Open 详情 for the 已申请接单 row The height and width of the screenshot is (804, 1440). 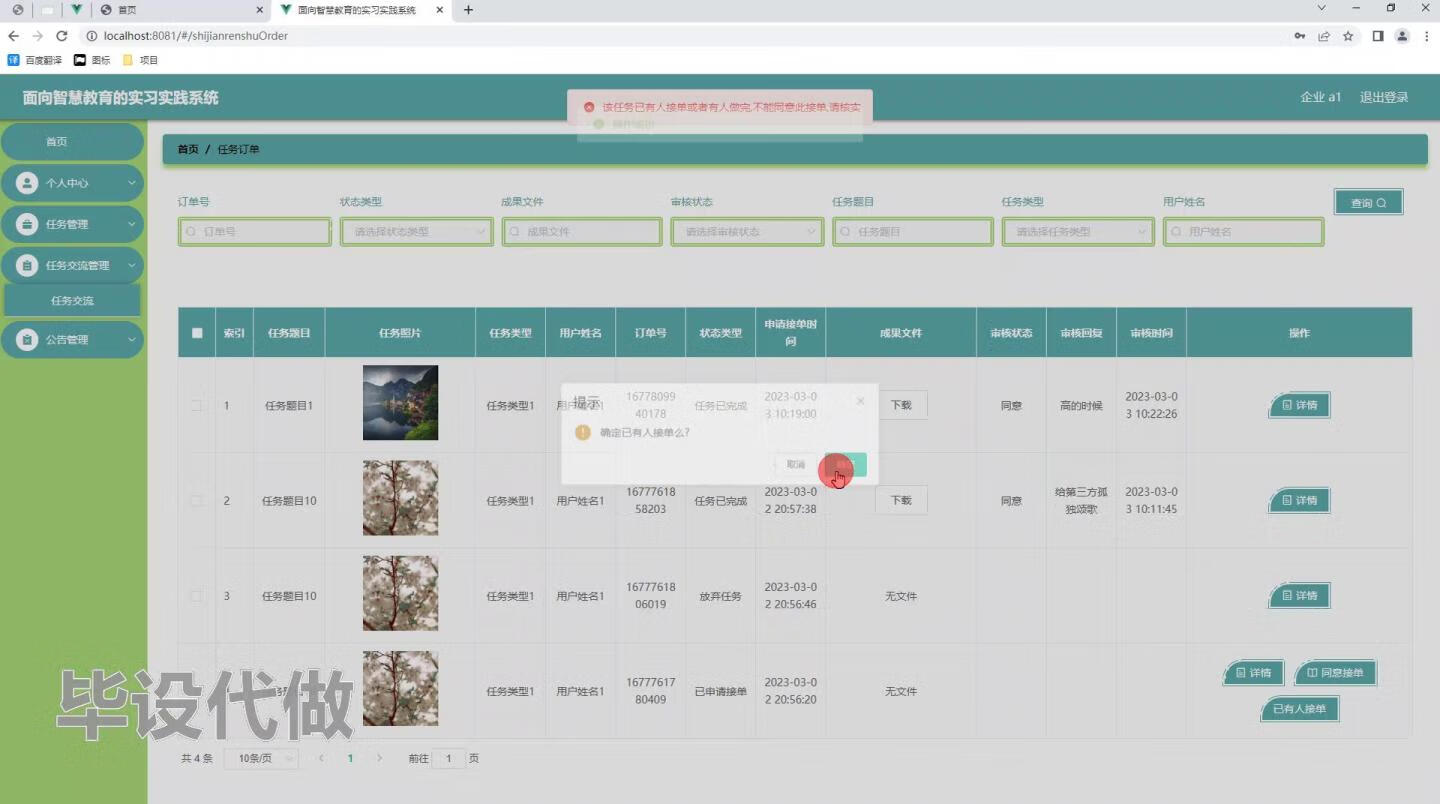(x=1253, y=673)
